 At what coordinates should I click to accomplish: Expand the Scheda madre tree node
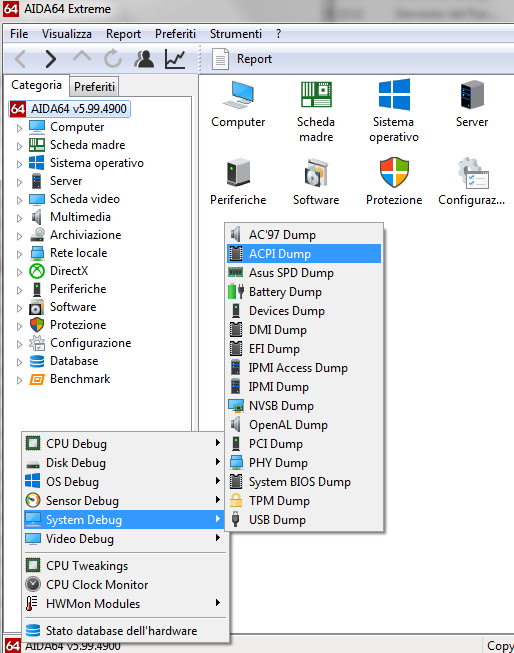19,146
